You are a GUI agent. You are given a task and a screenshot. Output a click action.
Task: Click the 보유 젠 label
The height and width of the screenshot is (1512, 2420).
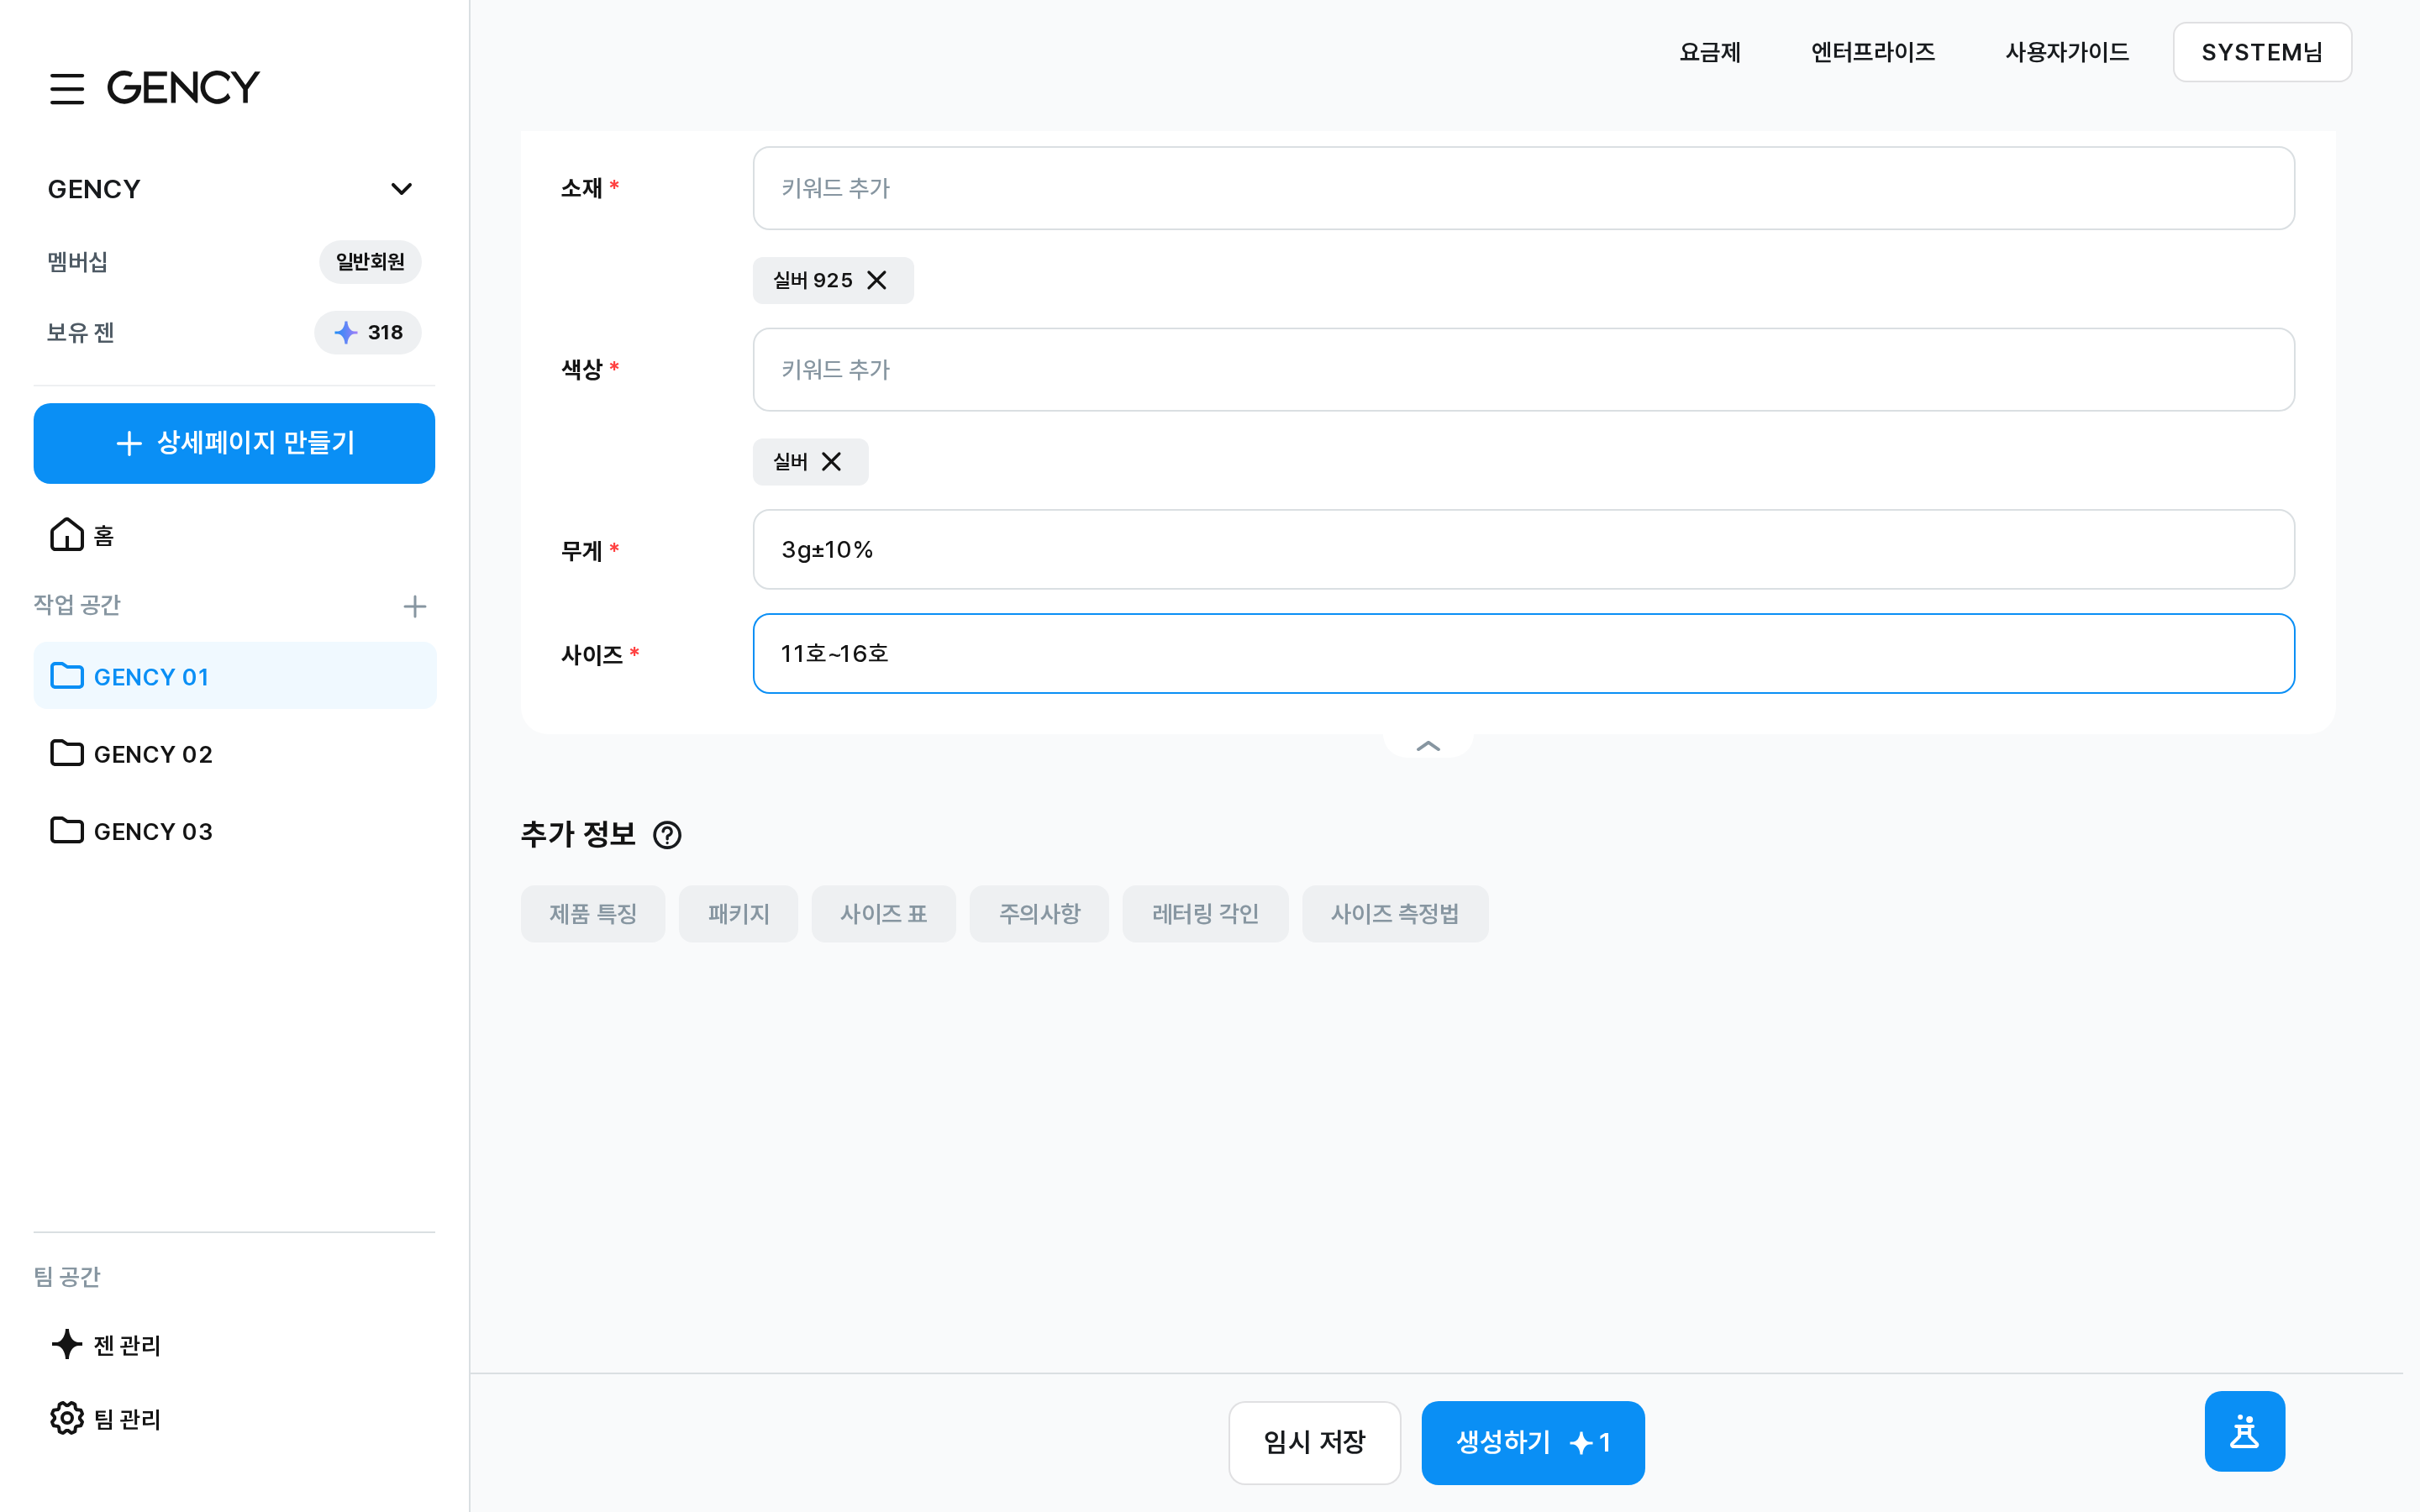[80, 333]
